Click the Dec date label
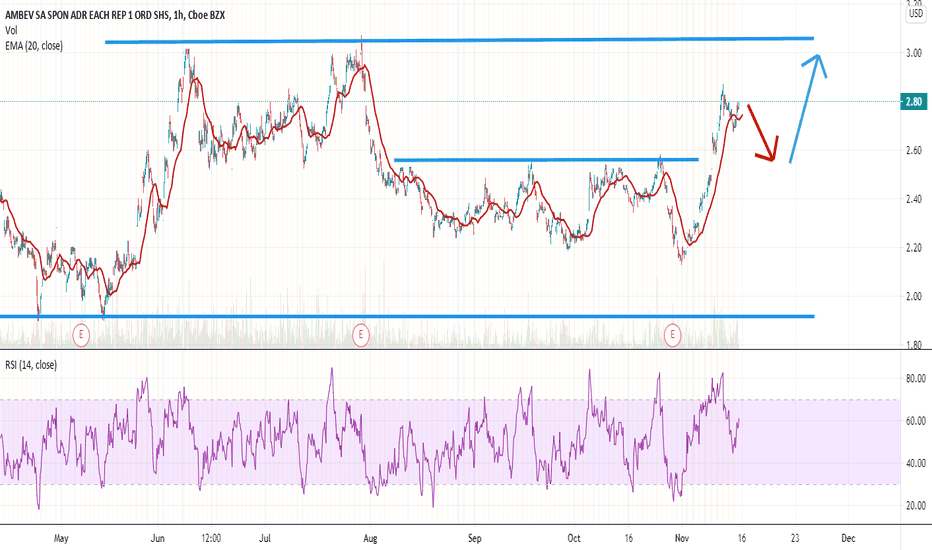932x550 pixels. click(x=848, y=539)
